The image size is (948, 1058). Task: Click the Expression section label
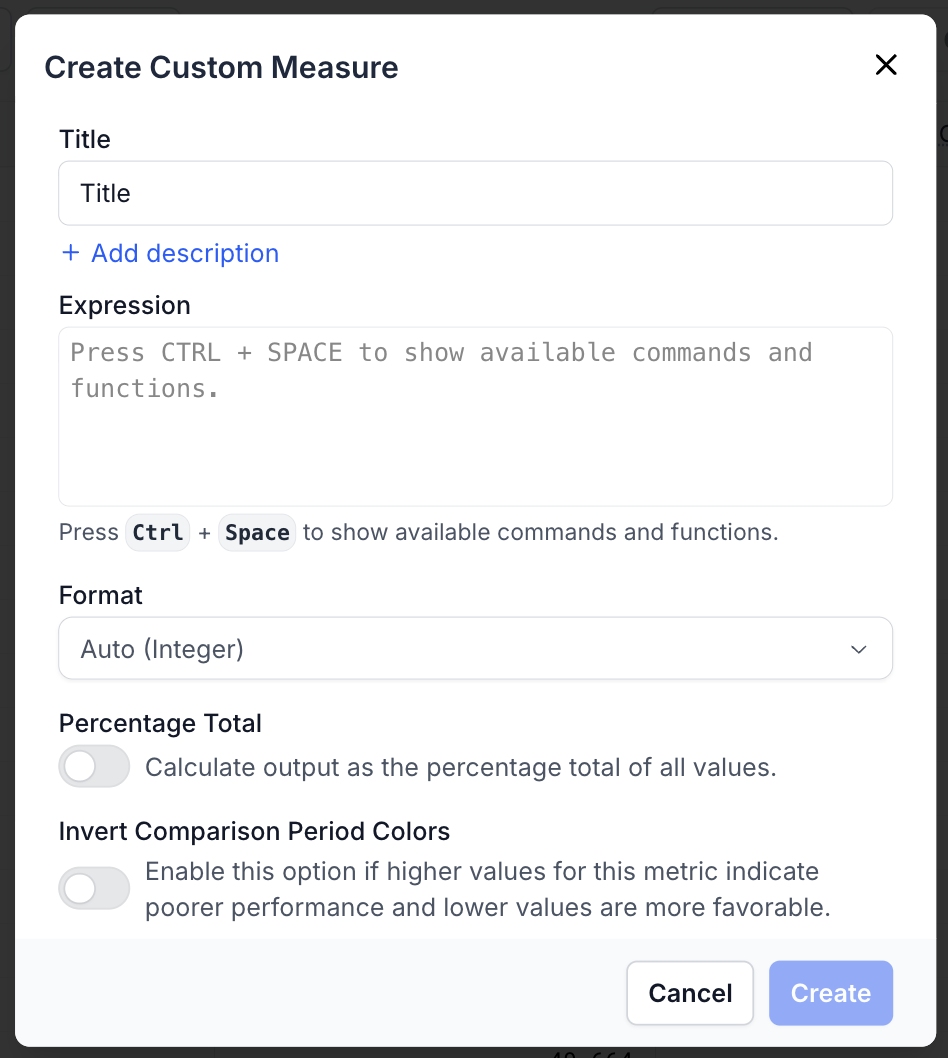pyautogui.click(x=124, y=305)
